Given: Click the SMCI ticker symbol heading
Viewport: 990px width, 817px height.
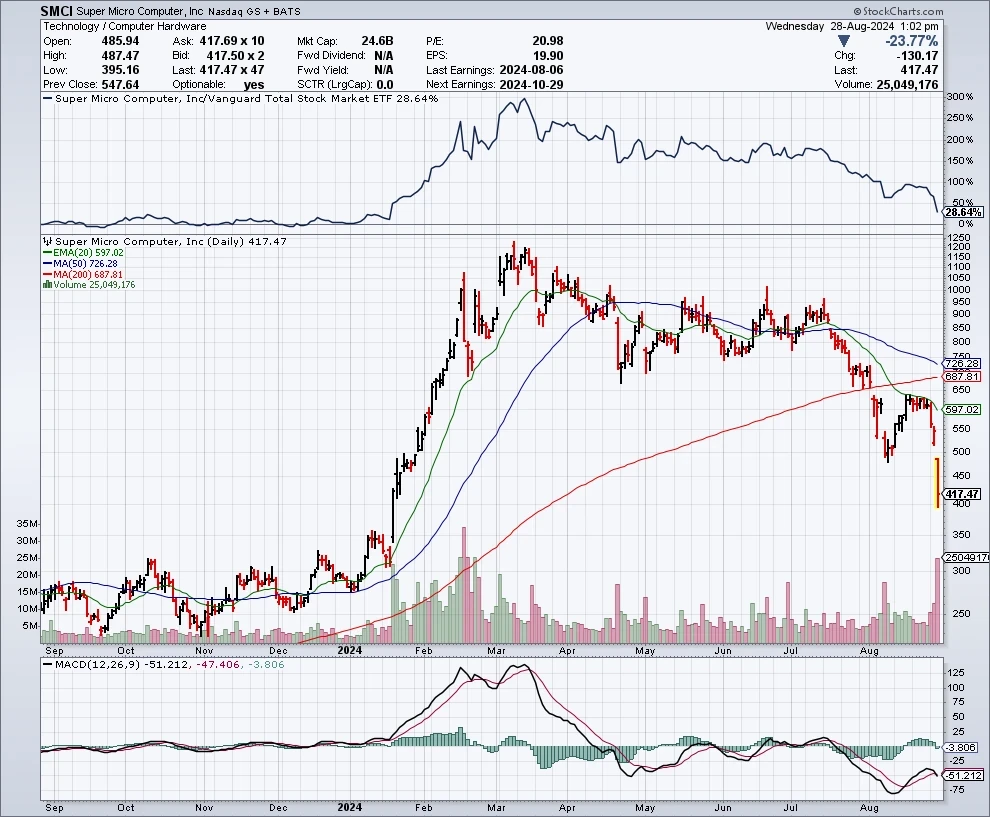Looking at the screenshot, I should point(59,10).
